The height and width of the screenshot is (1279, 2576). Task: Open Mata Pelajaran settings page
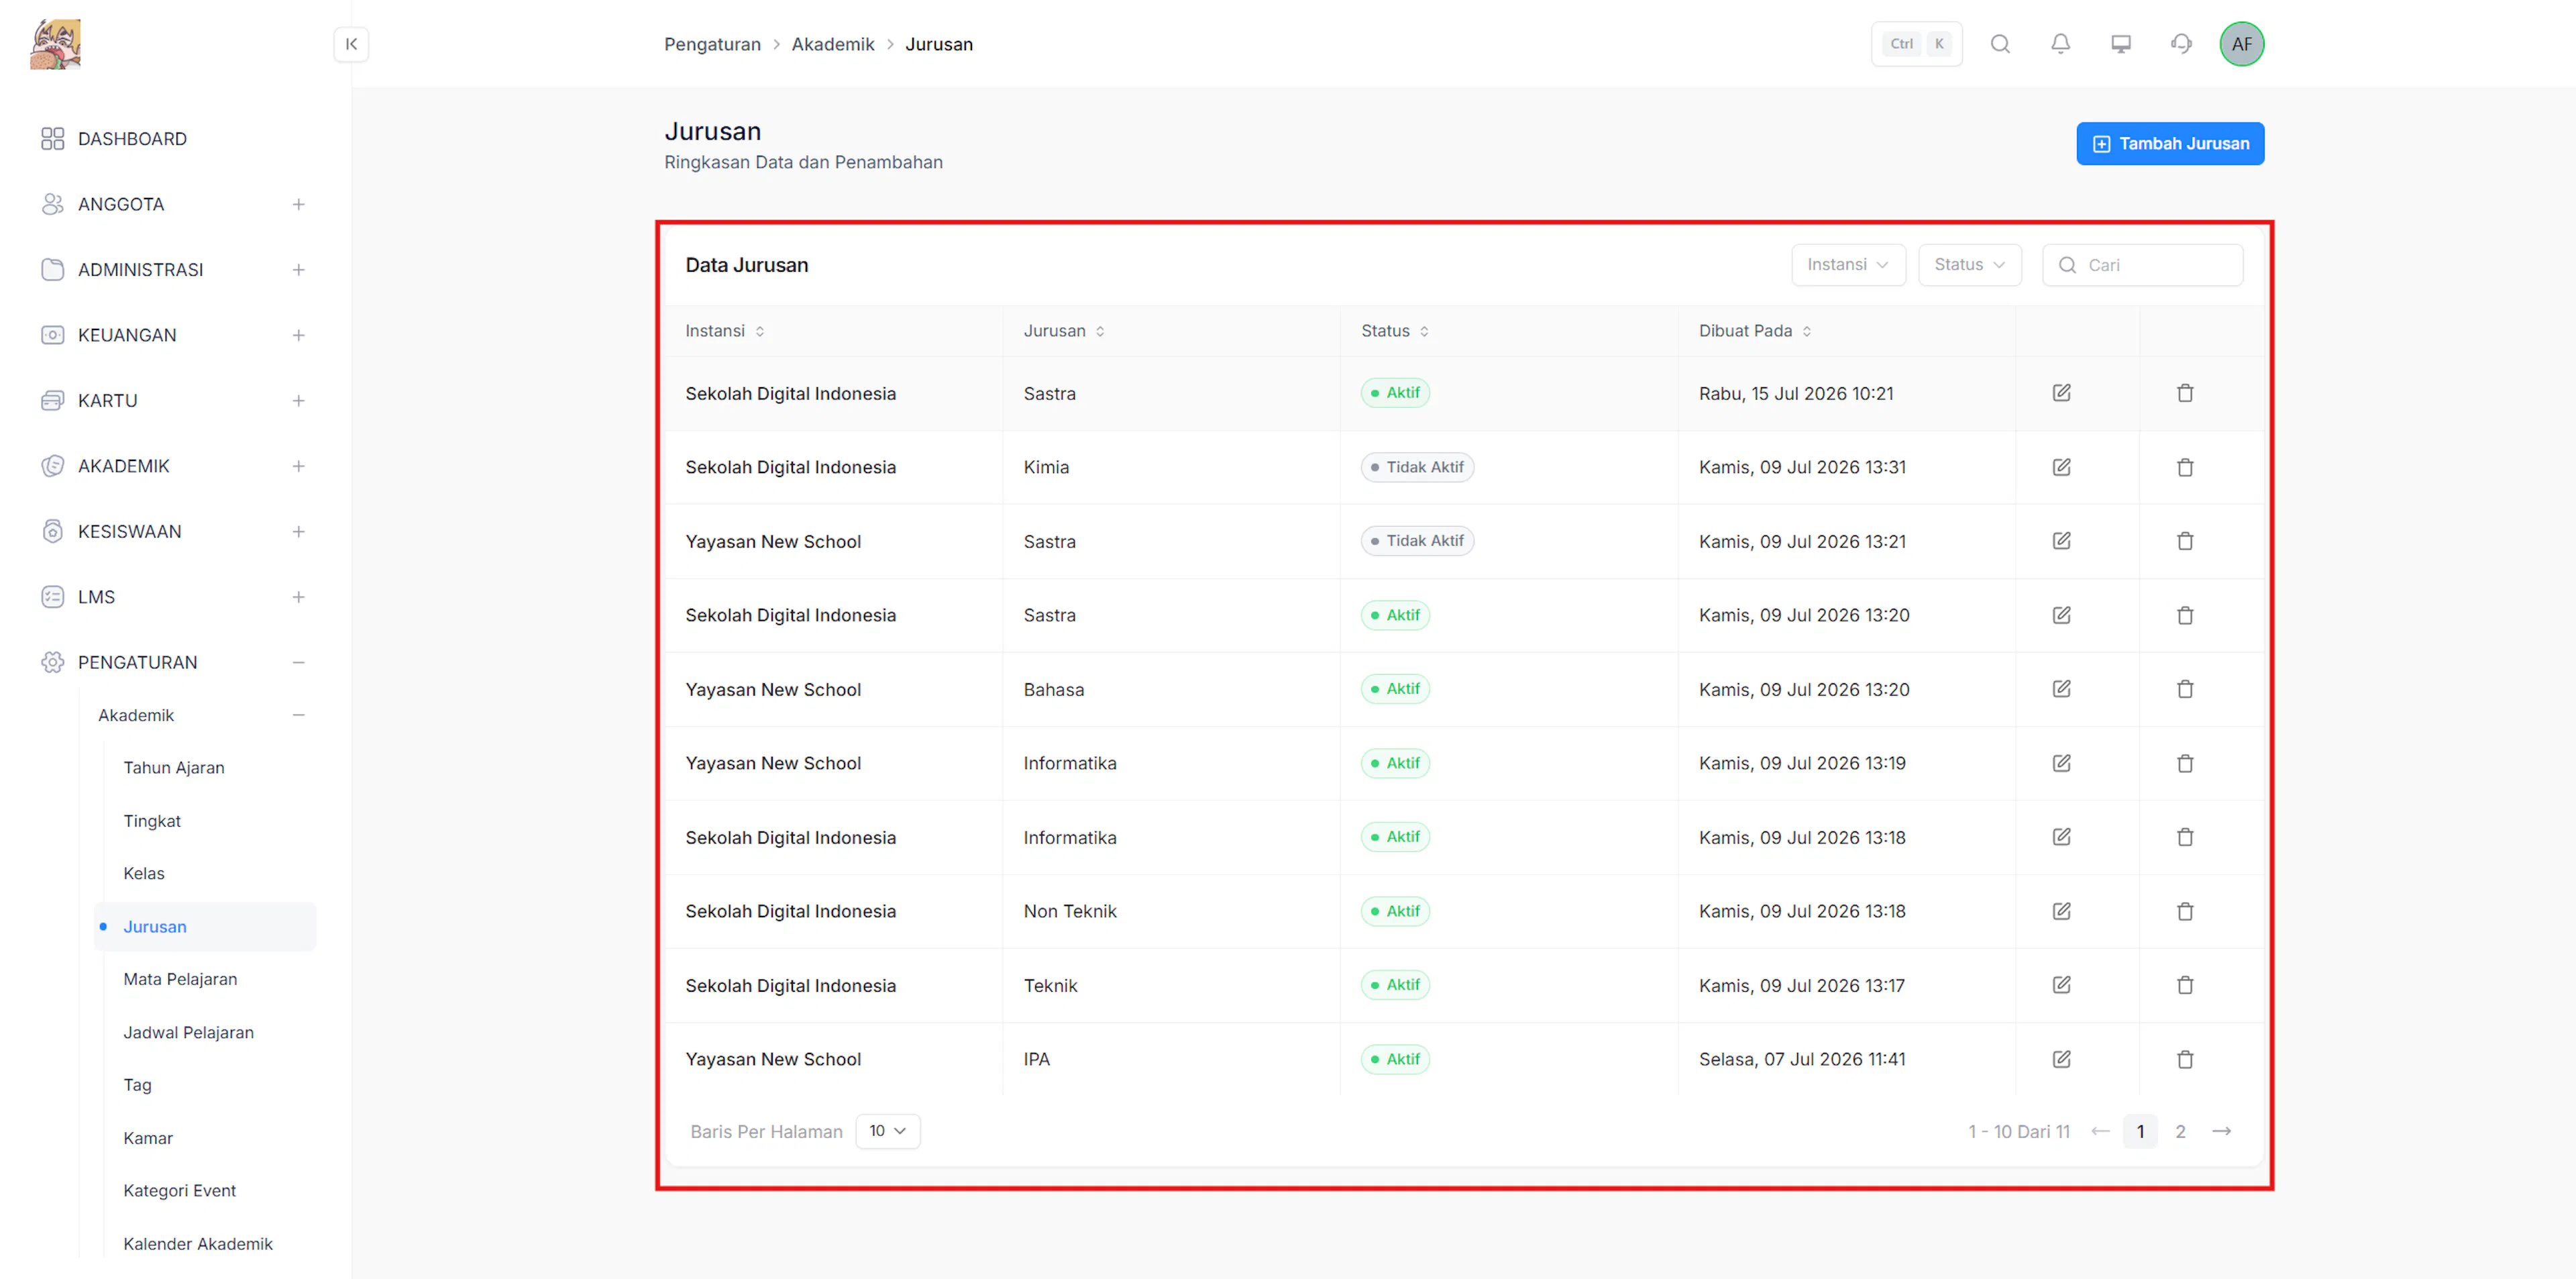(180, 979)
